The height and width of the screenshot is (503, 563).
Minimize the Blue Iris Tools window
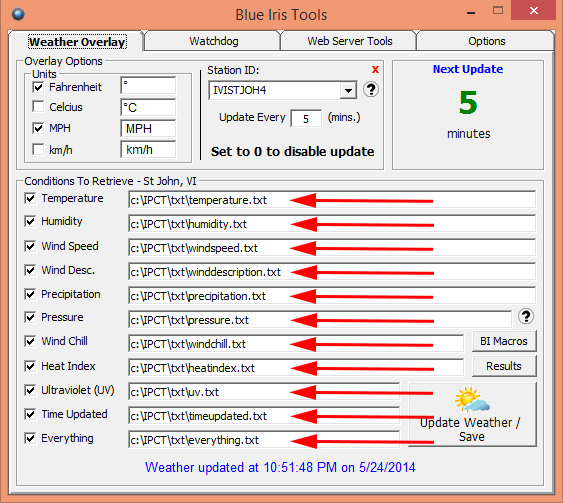[471, 13]
